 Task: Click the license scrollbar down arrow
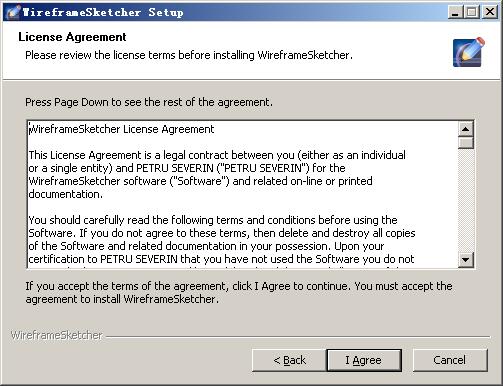pos(466,259)
